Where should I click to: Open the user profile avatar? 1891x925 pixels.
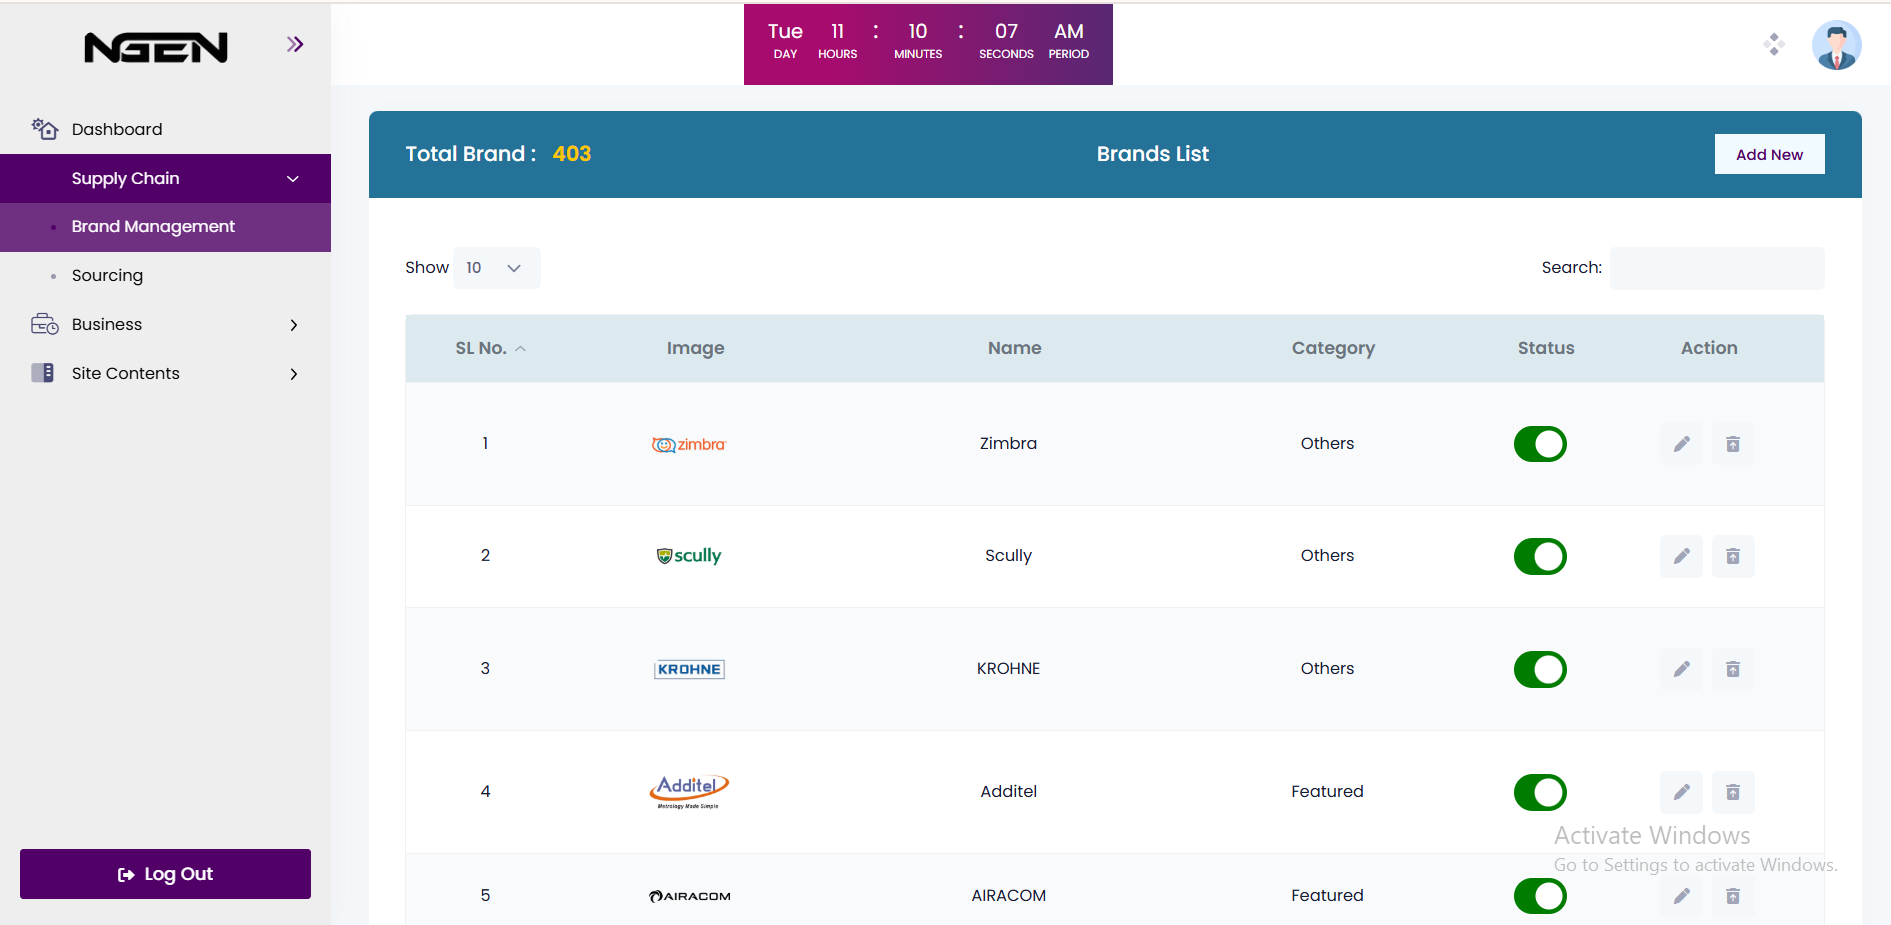1836,45
